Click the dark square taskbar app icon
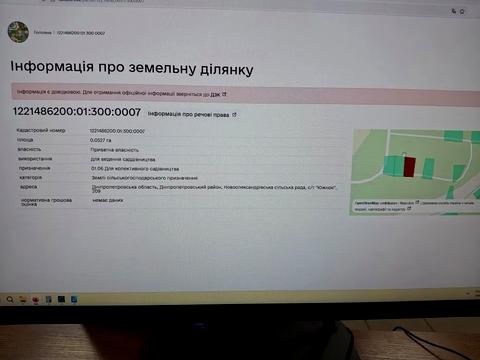This screenshot has height=360, width=480. 61,299
